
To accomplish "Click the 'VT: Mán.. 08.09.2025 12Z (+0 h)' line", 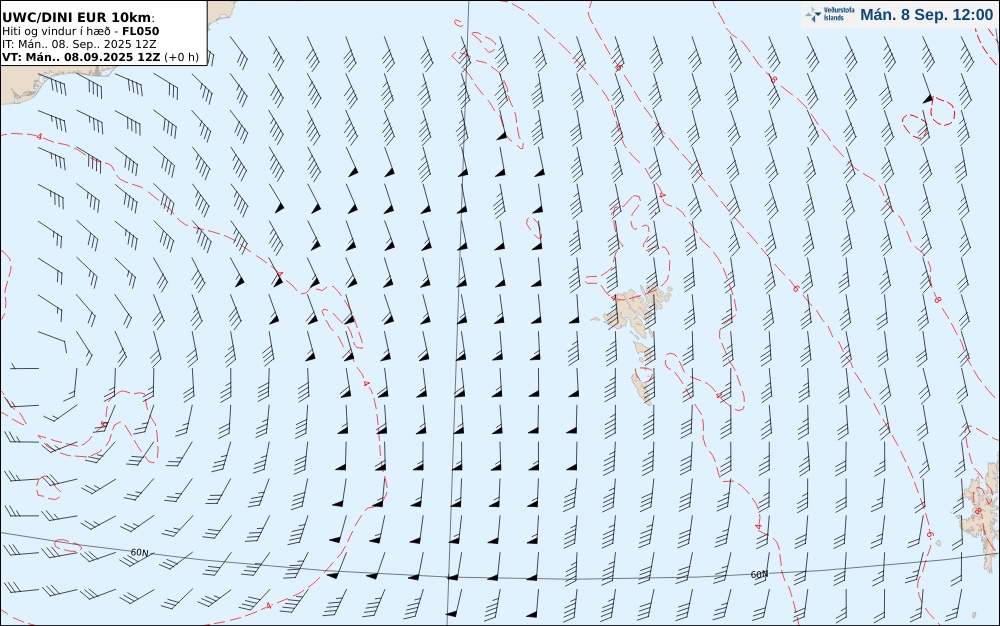I will [100, 57].
